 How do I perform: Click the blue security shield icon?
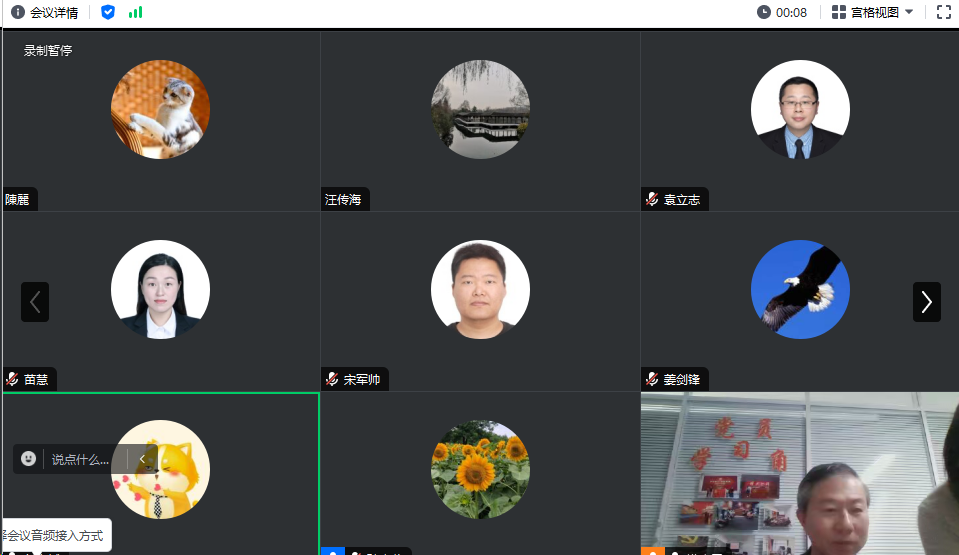(108, 12)
